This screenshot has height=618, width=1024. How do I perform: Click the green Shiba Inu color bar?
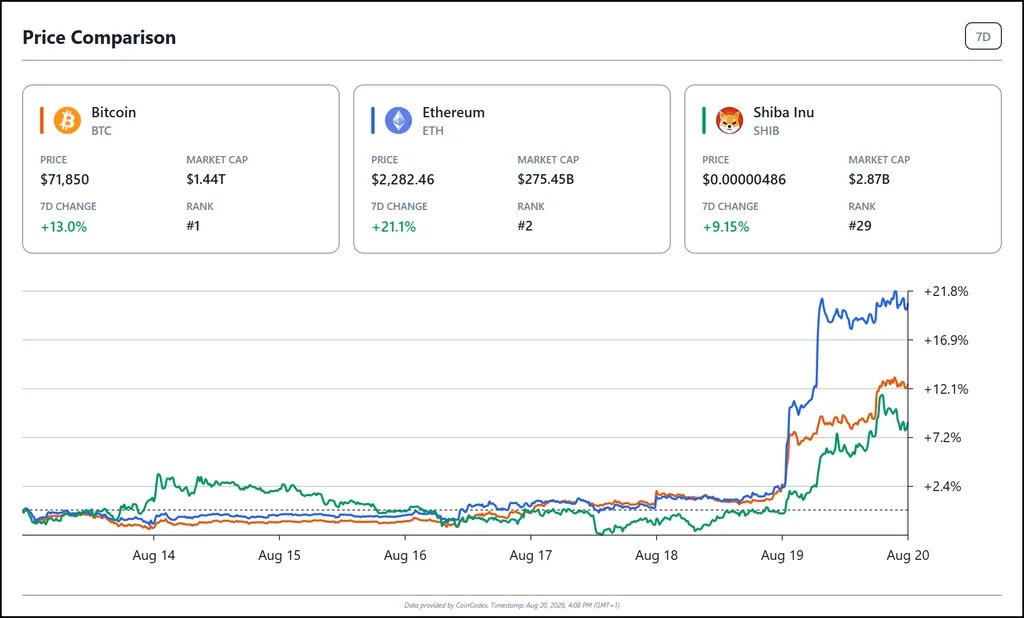coord(704,120)
